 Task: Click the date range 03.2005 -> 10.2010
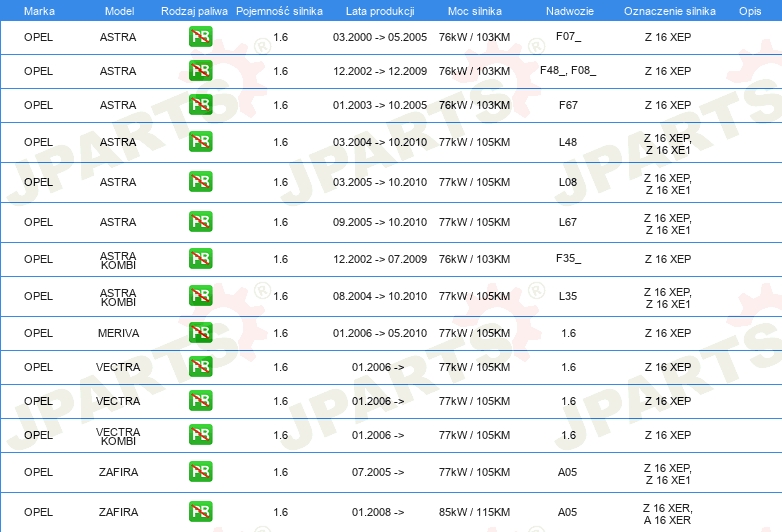click(380, 182)
